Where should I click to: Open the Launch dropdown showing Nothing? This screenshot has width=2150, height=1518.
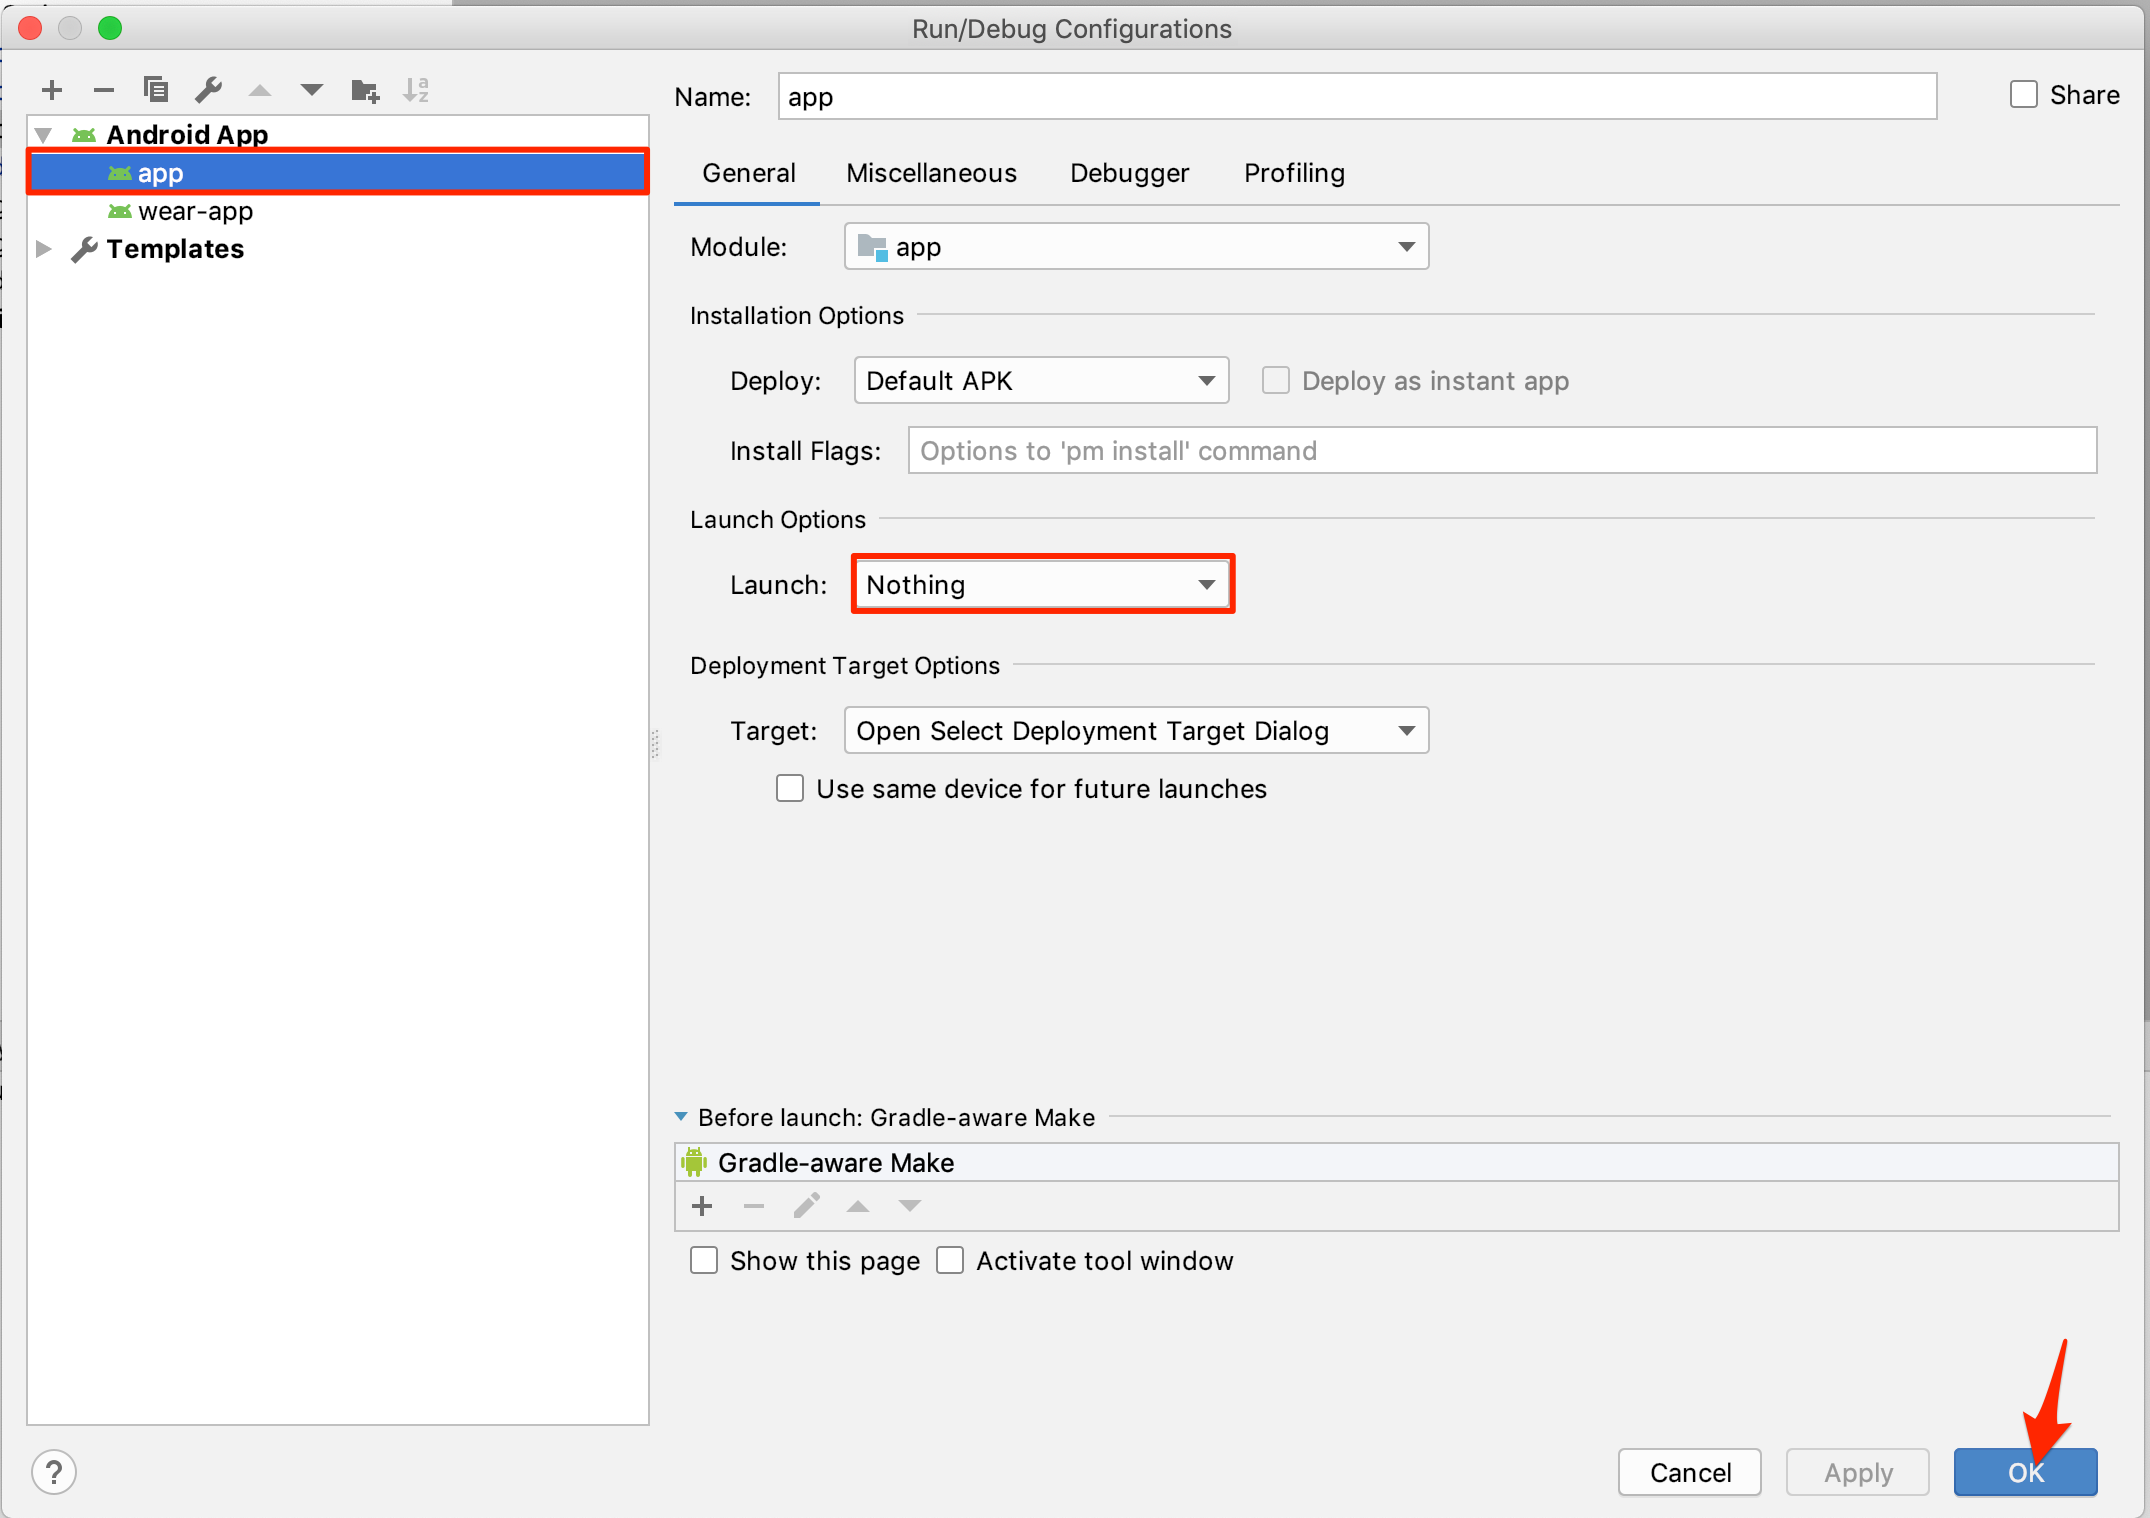[x=1042, y=584]
